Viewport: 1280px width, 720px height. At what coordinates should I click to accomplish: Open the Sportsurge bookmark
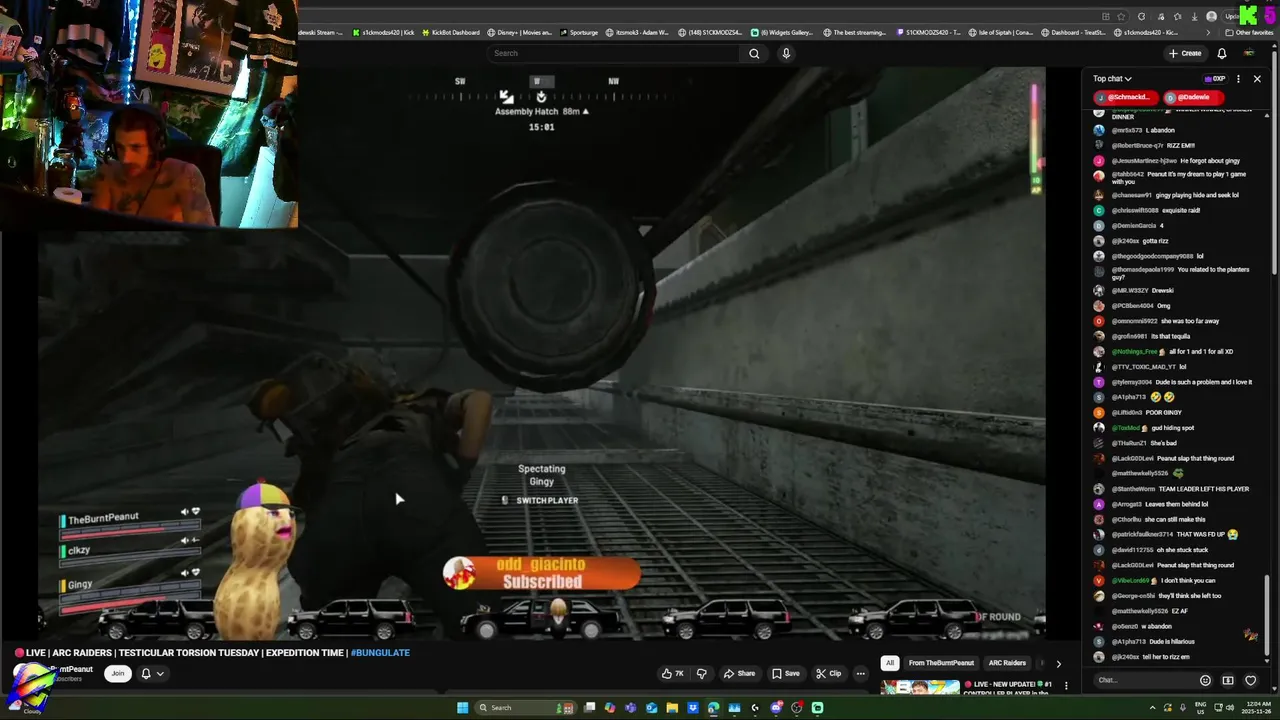pos(579,32)
